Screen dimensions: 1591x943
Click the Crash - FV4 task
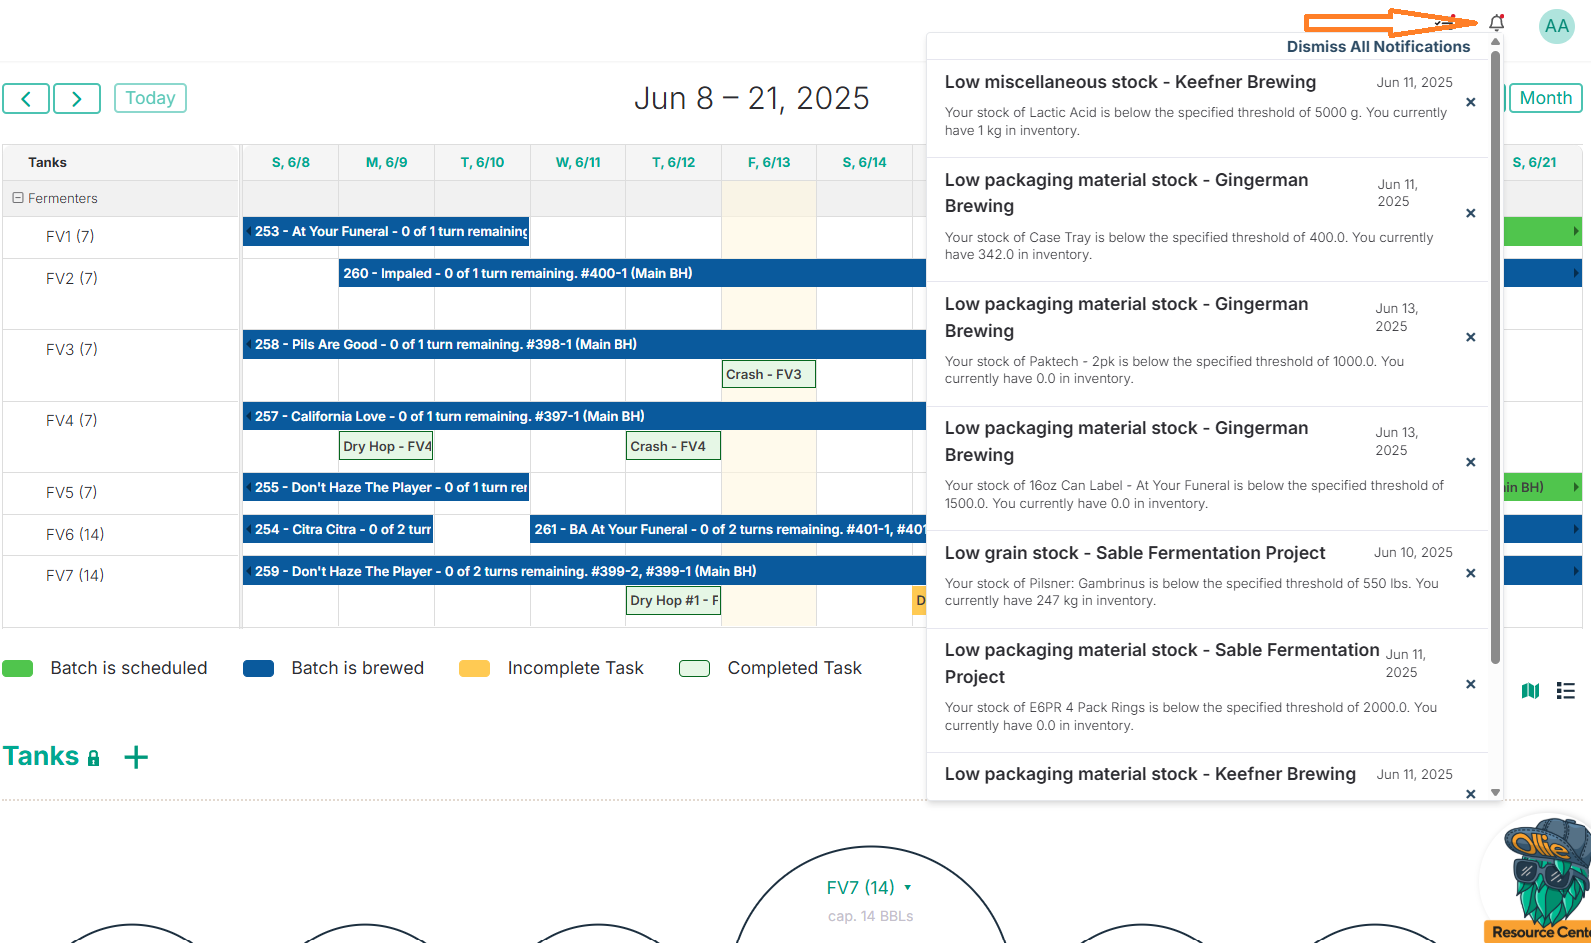coord(673,446)
